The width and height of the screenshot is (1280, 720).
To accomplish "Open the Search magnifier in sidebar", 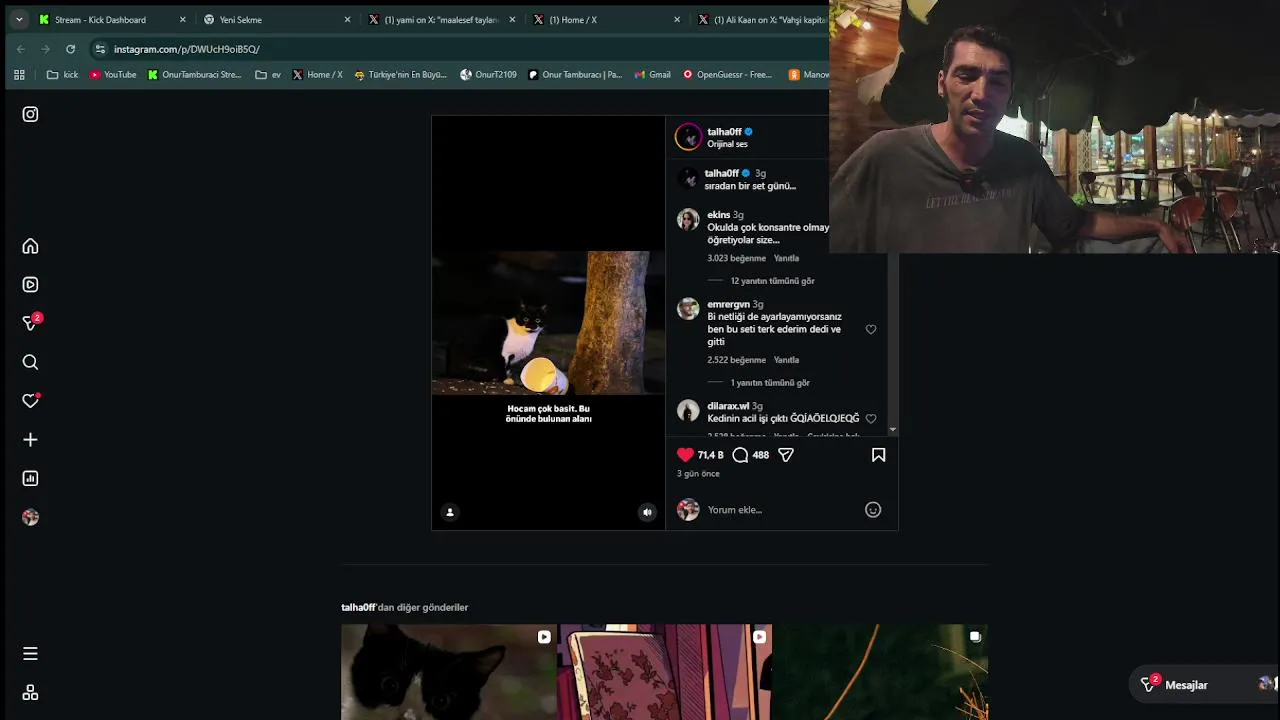I will pos(30,362).
